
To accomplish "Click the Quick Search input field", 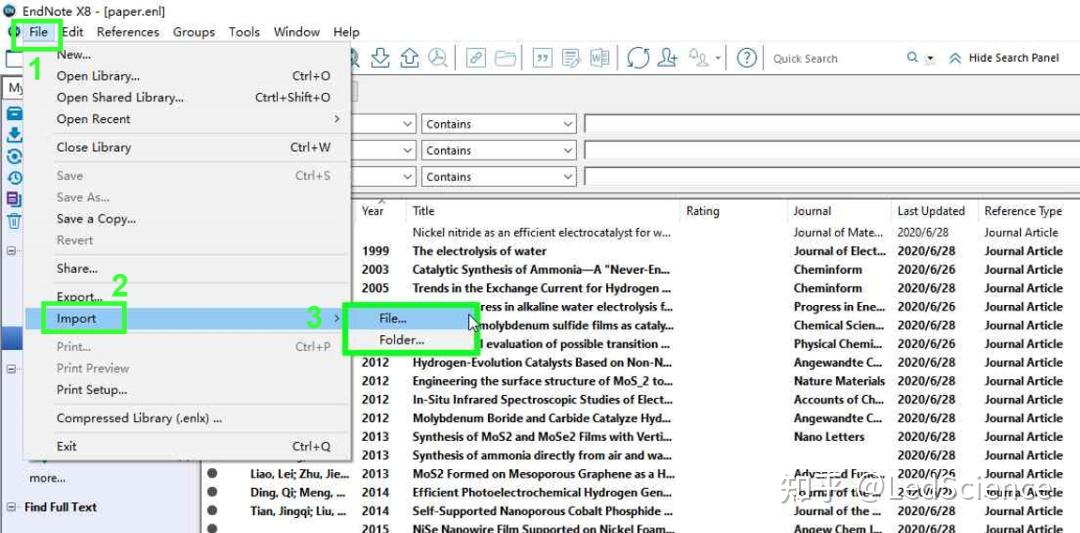I will pos(834,59).
